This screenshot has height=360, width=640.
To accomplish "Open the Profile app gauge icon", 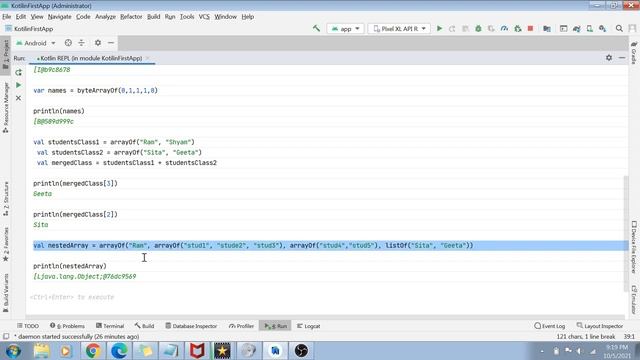I will coord(504,29).
